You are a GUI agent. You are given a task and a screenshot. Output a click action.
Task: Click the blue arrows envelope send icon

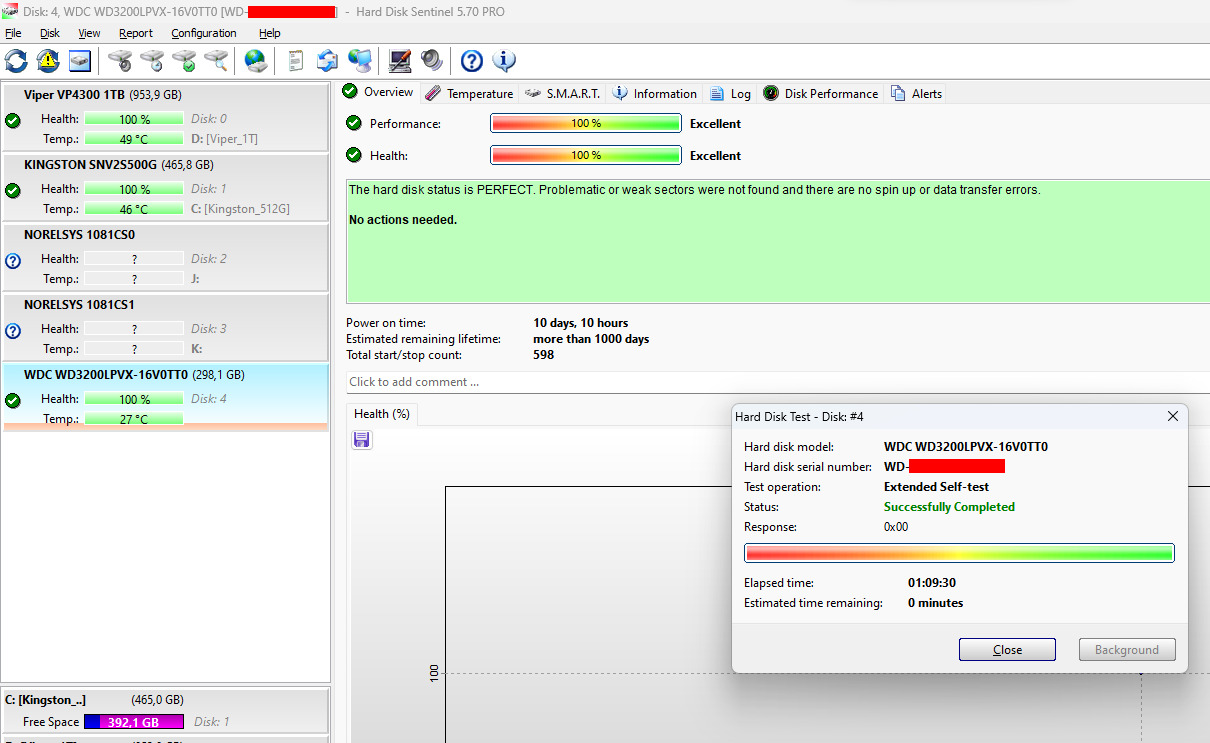(327, 61)
